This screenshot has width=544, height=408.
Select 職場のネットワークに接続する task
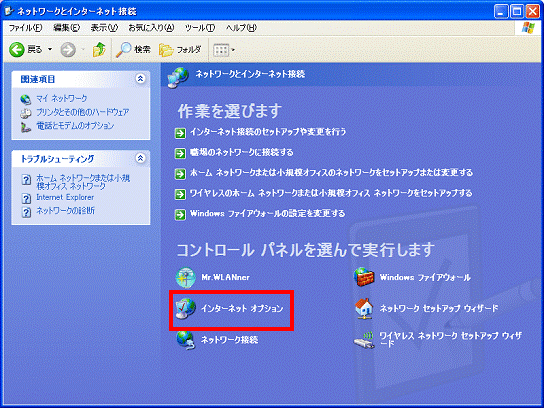tap(241, 152)
